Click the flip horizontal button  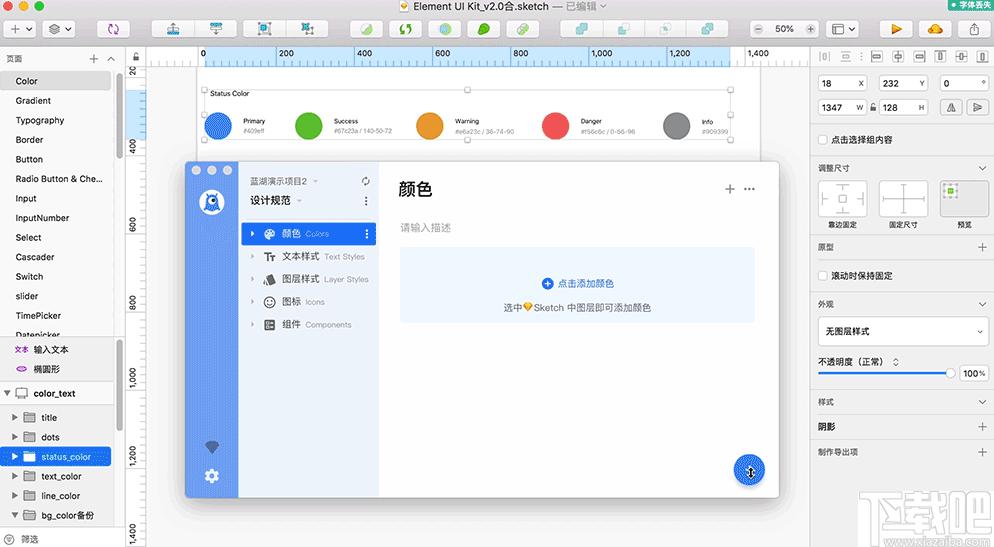tap(952, 108)
